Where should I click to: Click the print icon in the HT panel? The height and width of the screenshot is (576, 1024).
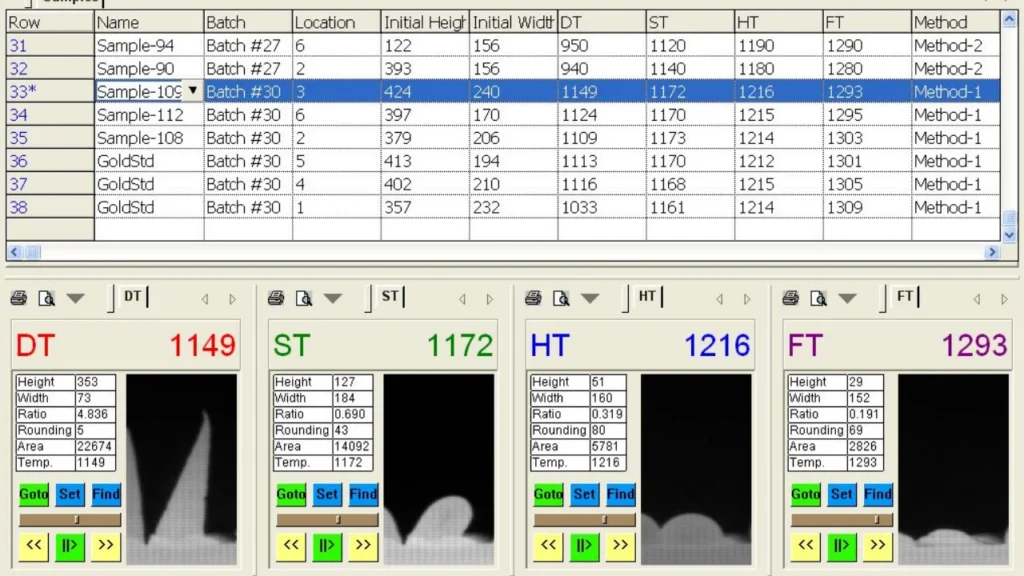pyautogui.click(x=534, y=298)
